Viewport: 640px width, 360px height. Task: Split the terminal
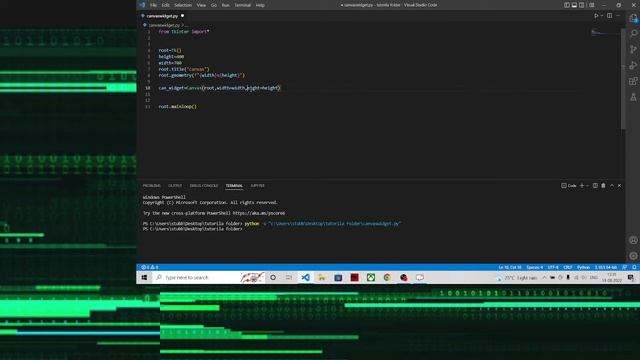click(x=595, y=186)
